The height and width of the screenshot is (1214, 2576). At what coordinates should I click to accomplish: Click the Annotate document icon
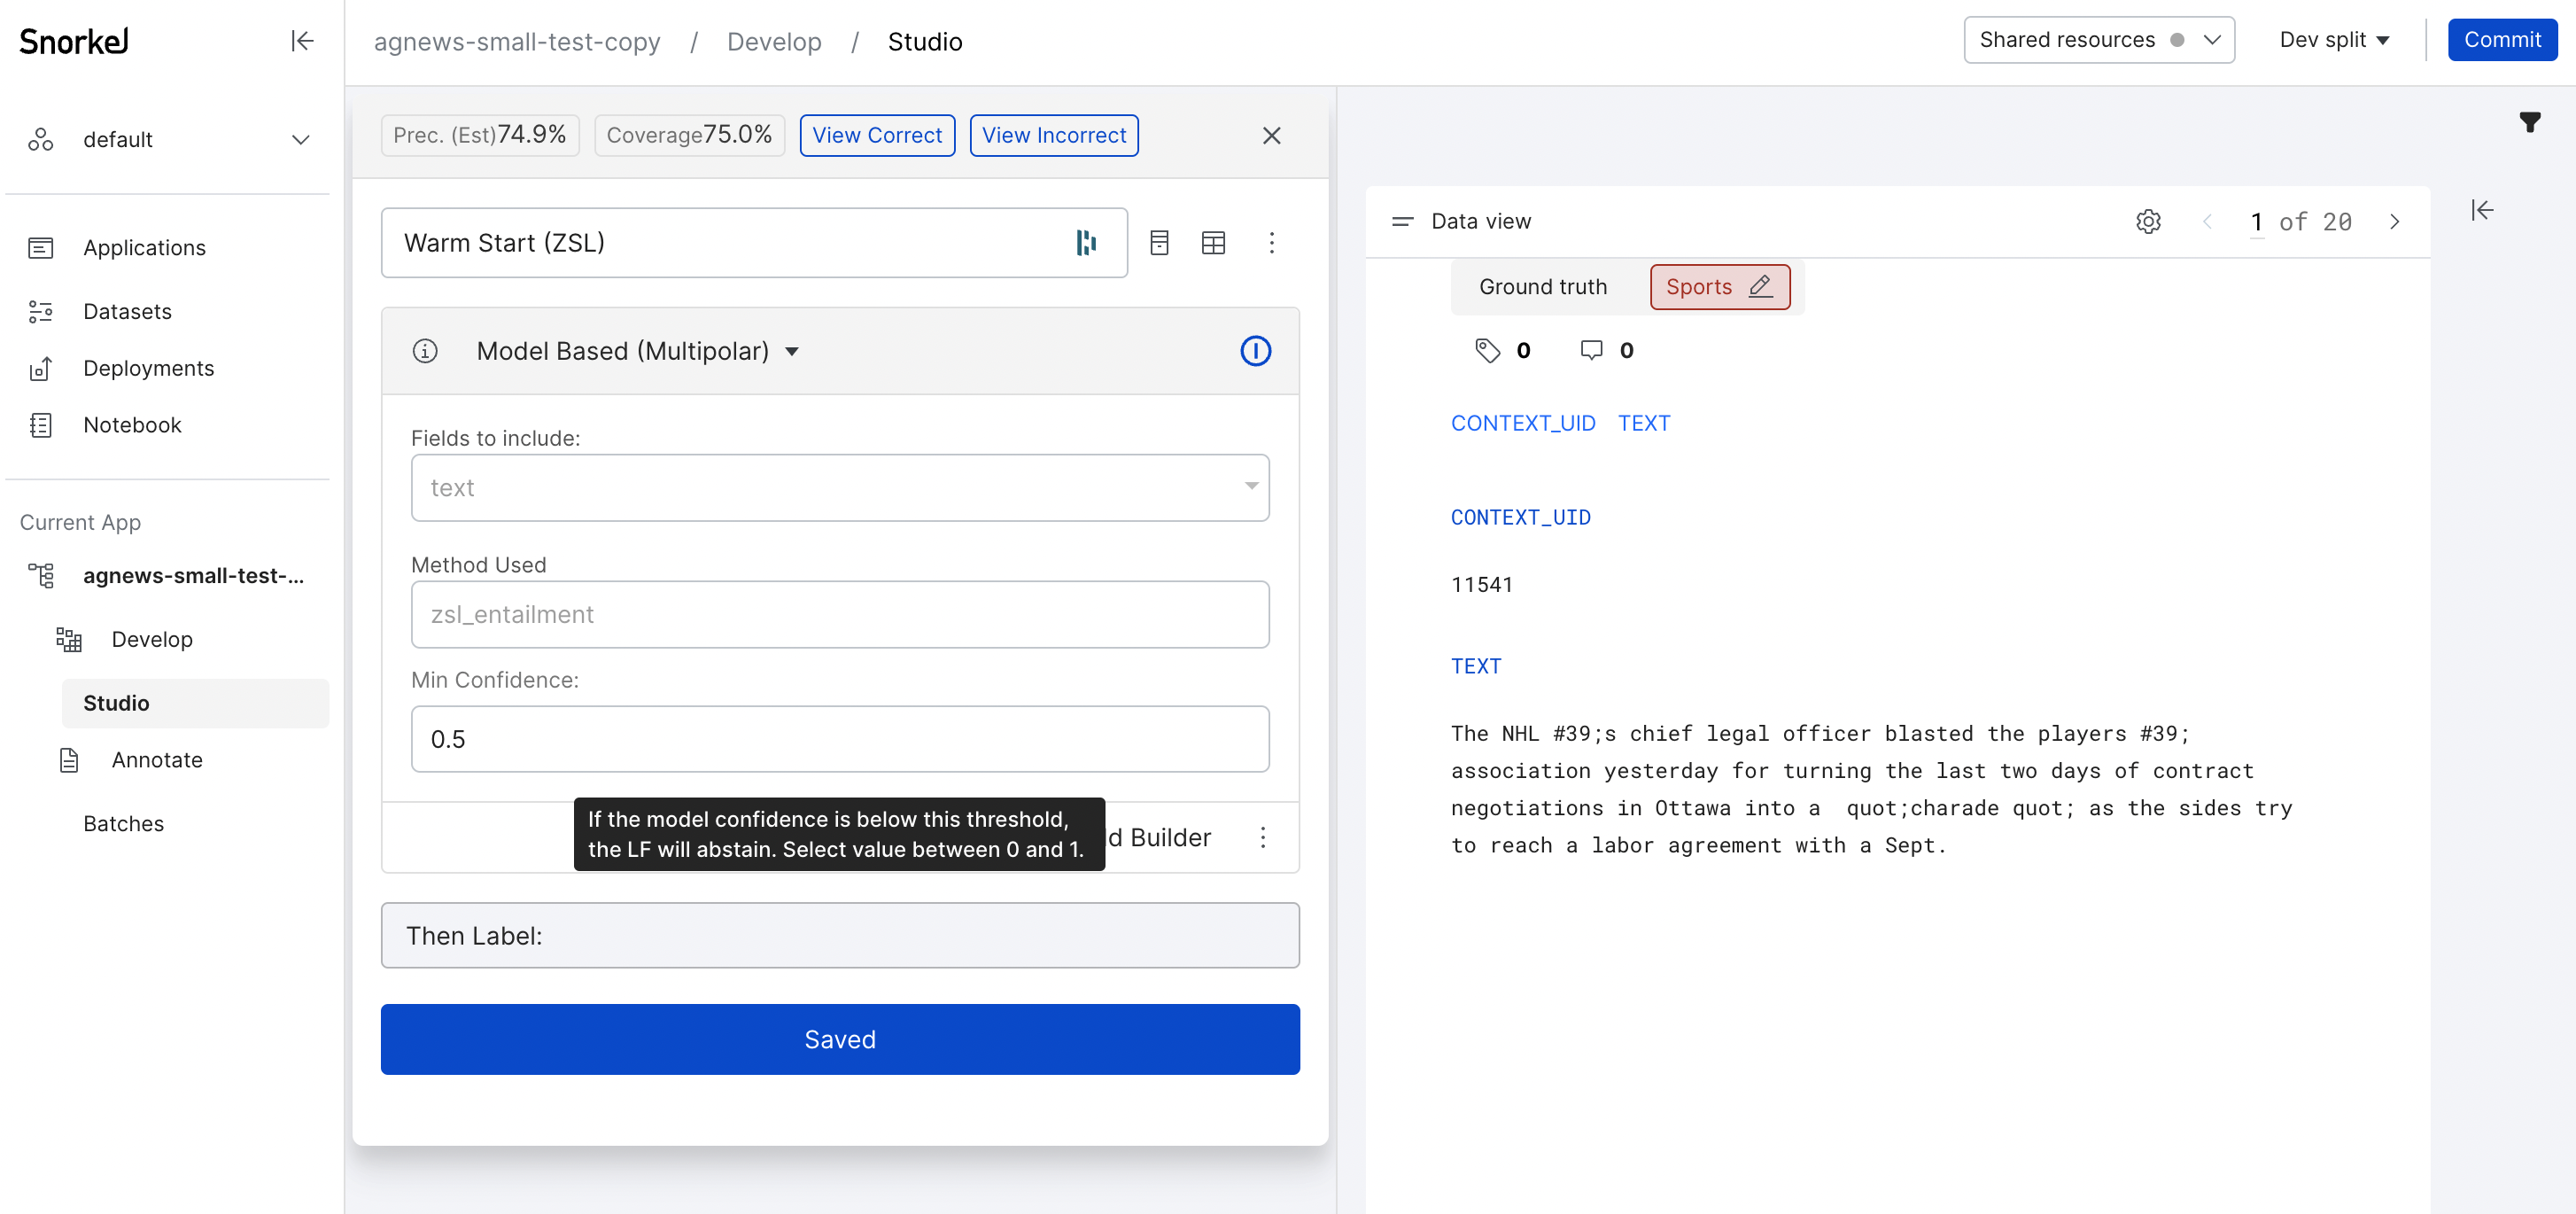tap(69, 760)
